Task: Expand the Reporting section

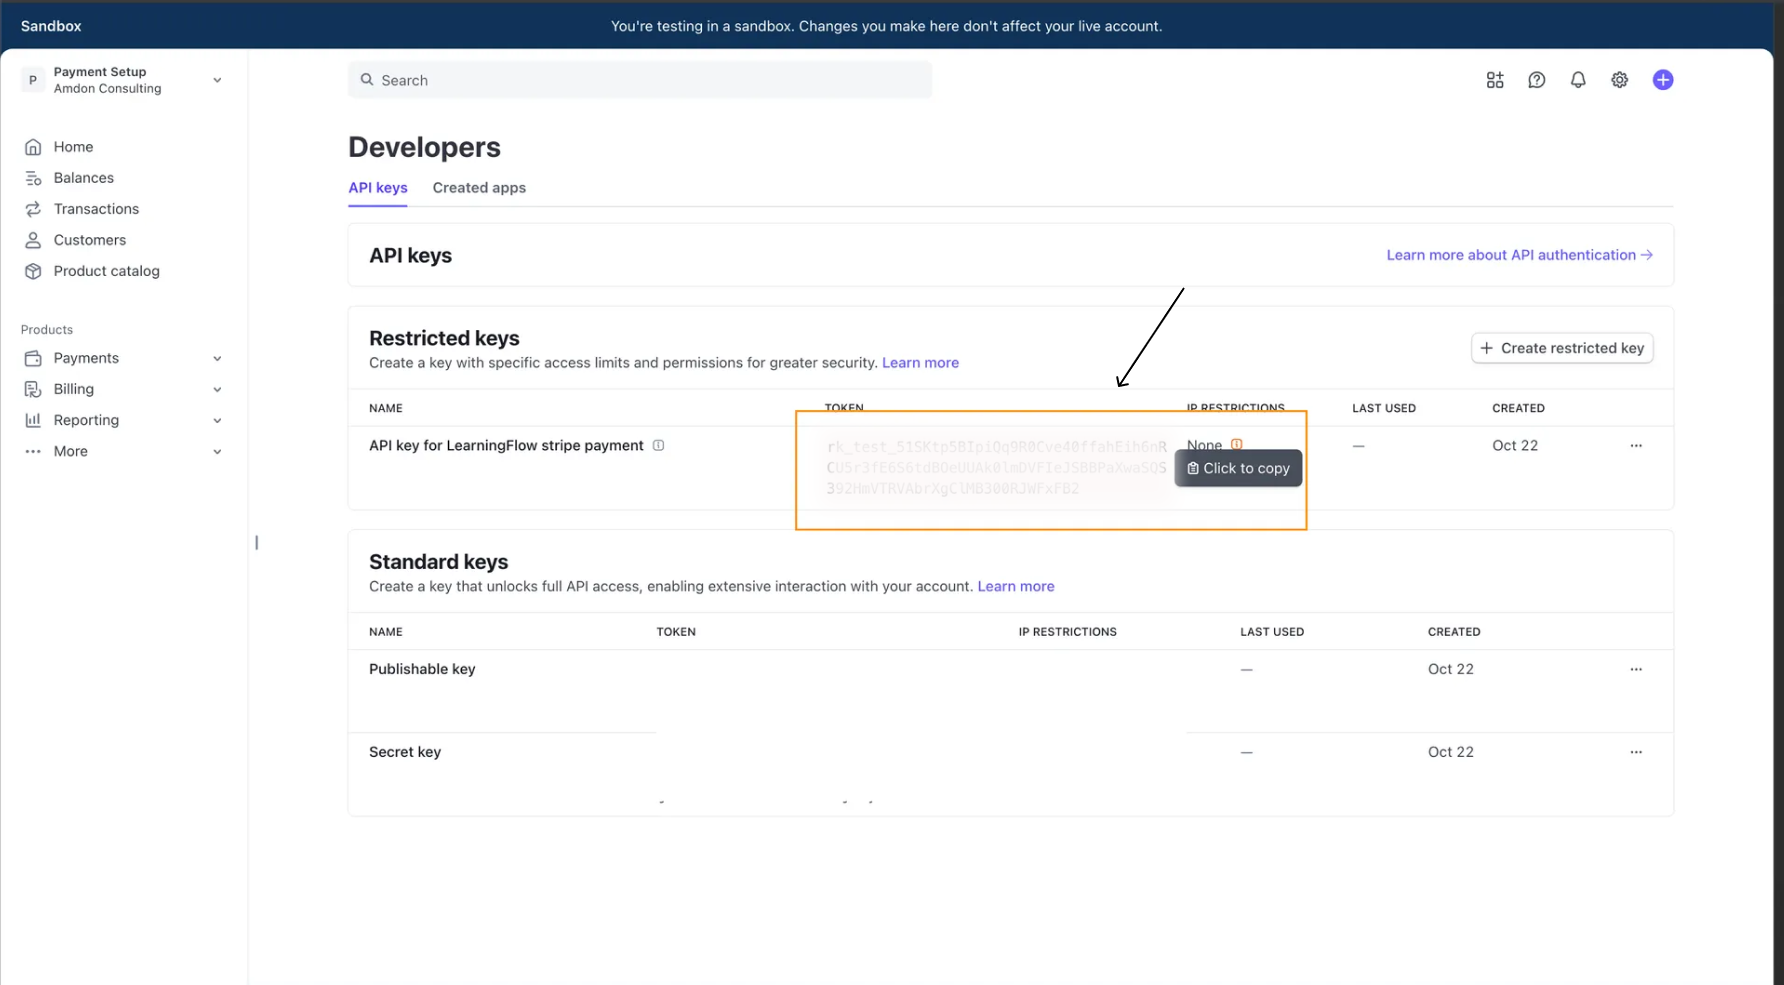Action: click(217, 420)
